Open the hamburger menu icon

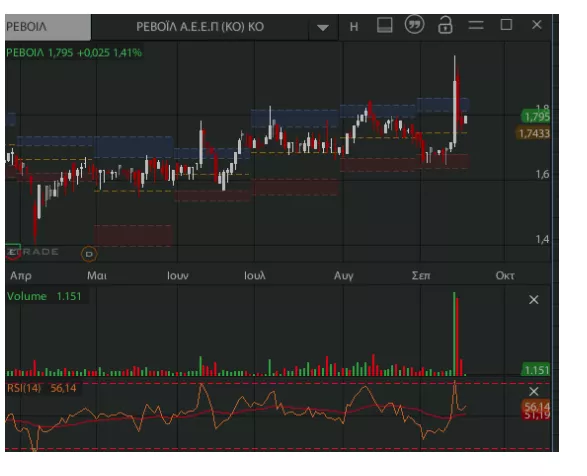[476, 25]
